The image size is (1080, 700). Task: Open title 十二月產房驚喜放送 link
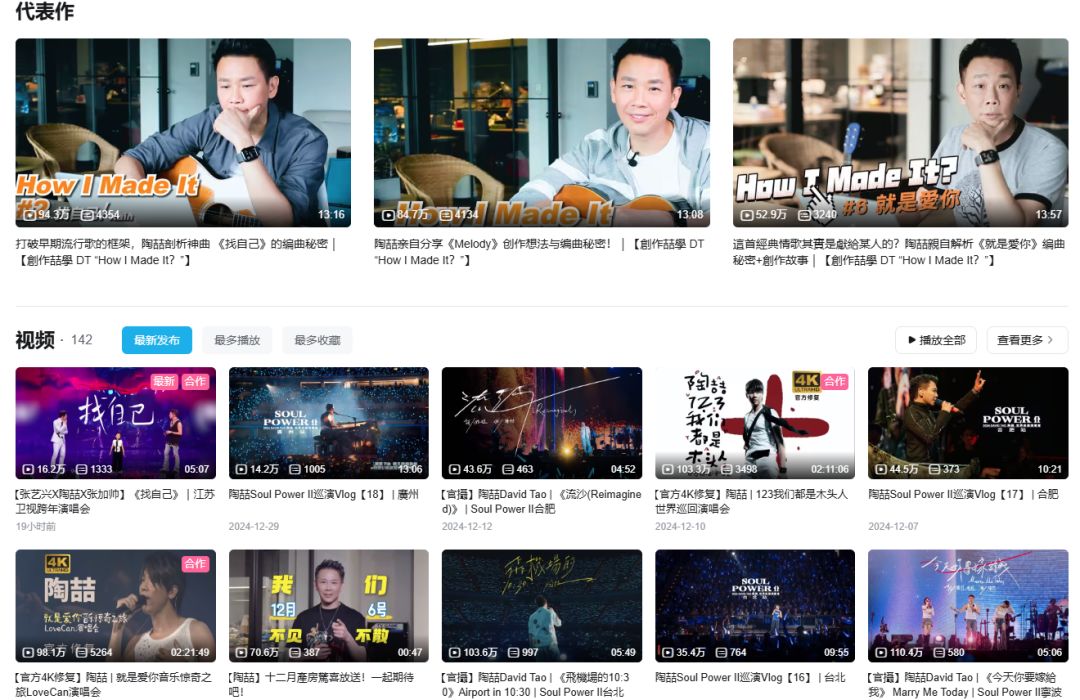pos(322,685)
